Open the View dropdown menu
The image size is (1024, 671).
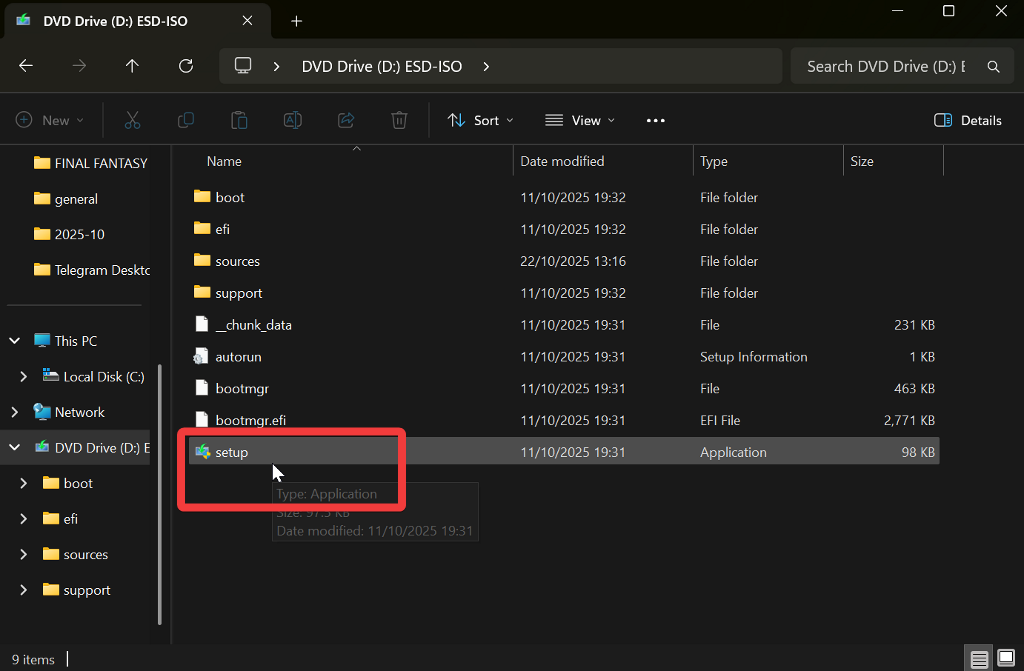(x=580, y=120)
